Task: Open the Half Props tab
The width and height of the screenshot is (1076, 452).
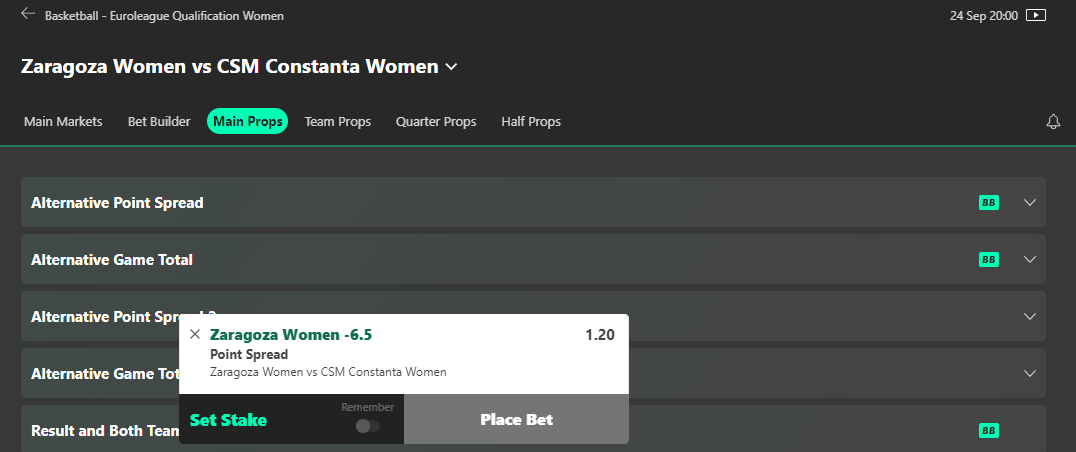Action: pyautogui.click(x=531, y=122)
